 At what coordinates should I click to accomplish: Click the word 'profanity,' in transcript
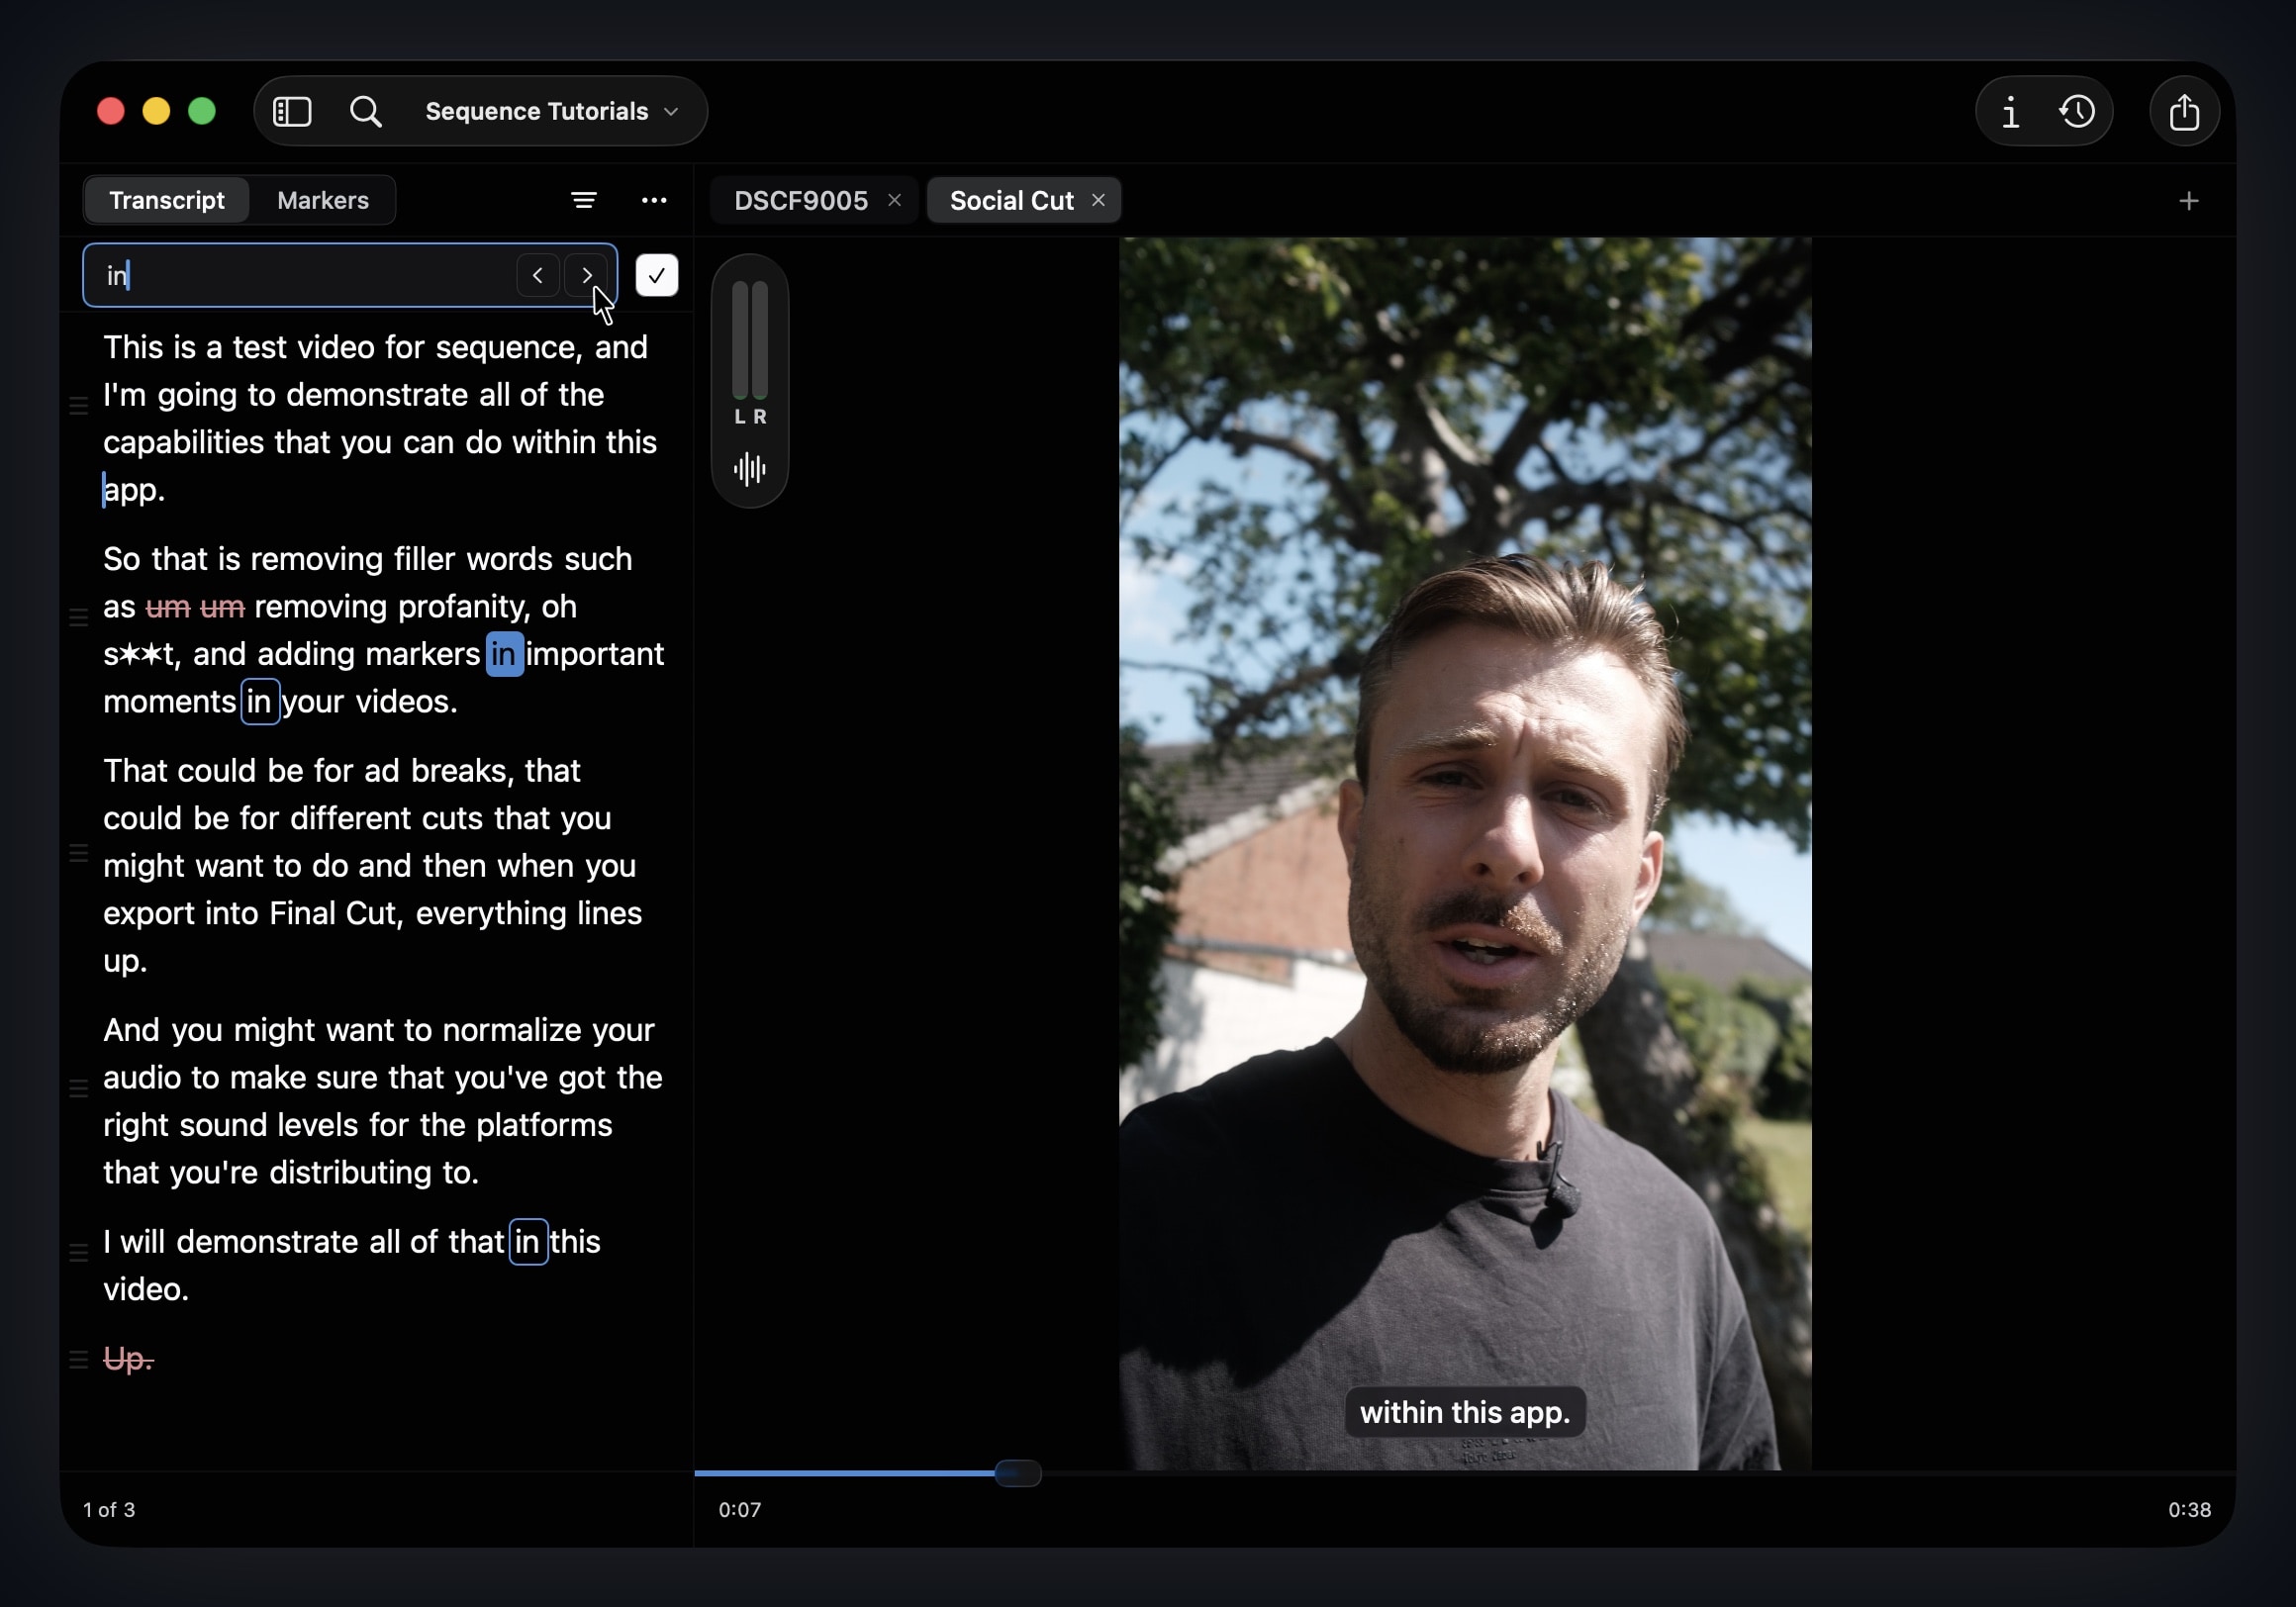[x=465, y=607]
